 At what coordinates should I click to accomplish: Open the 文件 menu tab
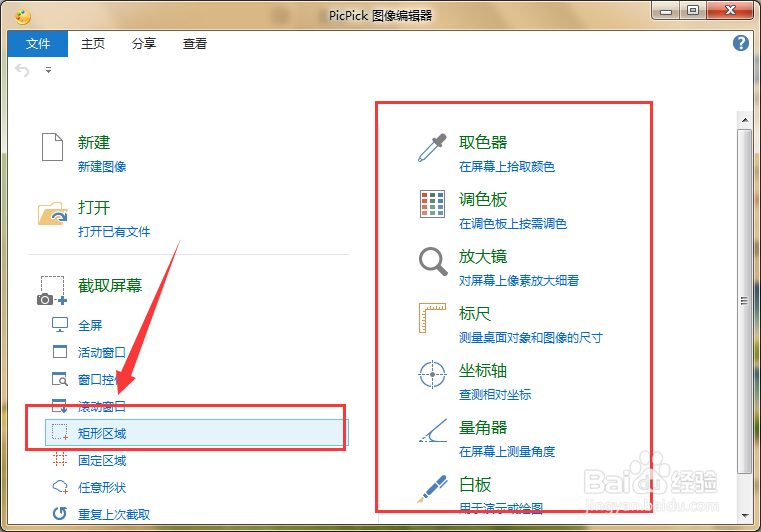click(38, 44)
